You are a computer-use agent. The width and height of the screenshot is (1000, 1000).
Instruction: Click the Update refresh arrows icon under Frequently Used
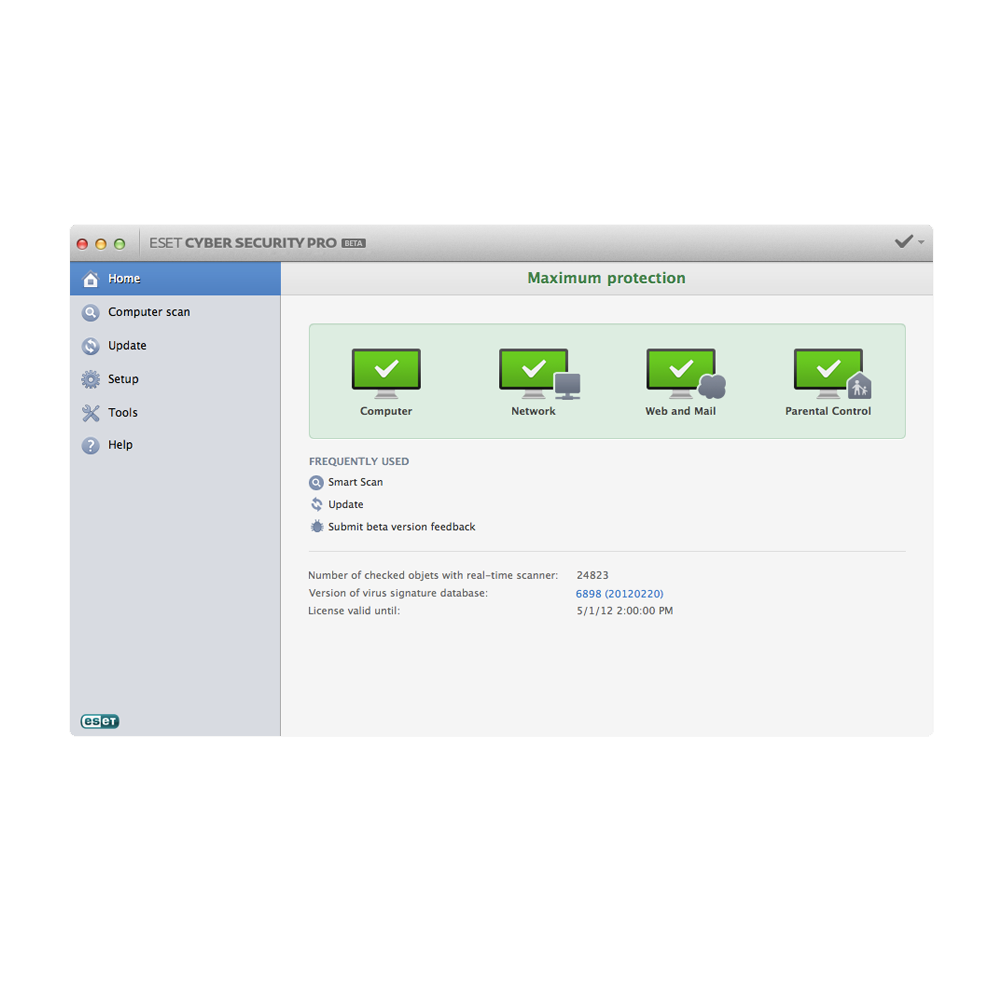[x=316, y=504]
